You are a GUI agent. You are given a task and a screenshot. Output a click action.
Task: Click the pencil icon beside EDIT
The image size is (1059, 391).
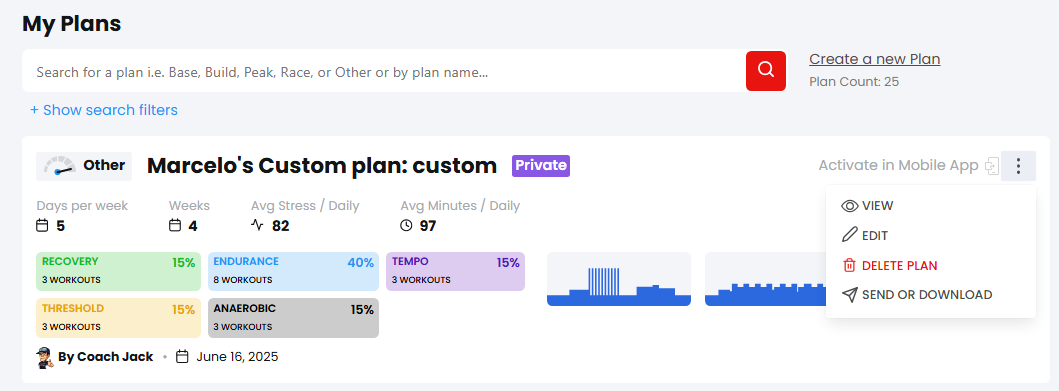[x=850, y=236]
